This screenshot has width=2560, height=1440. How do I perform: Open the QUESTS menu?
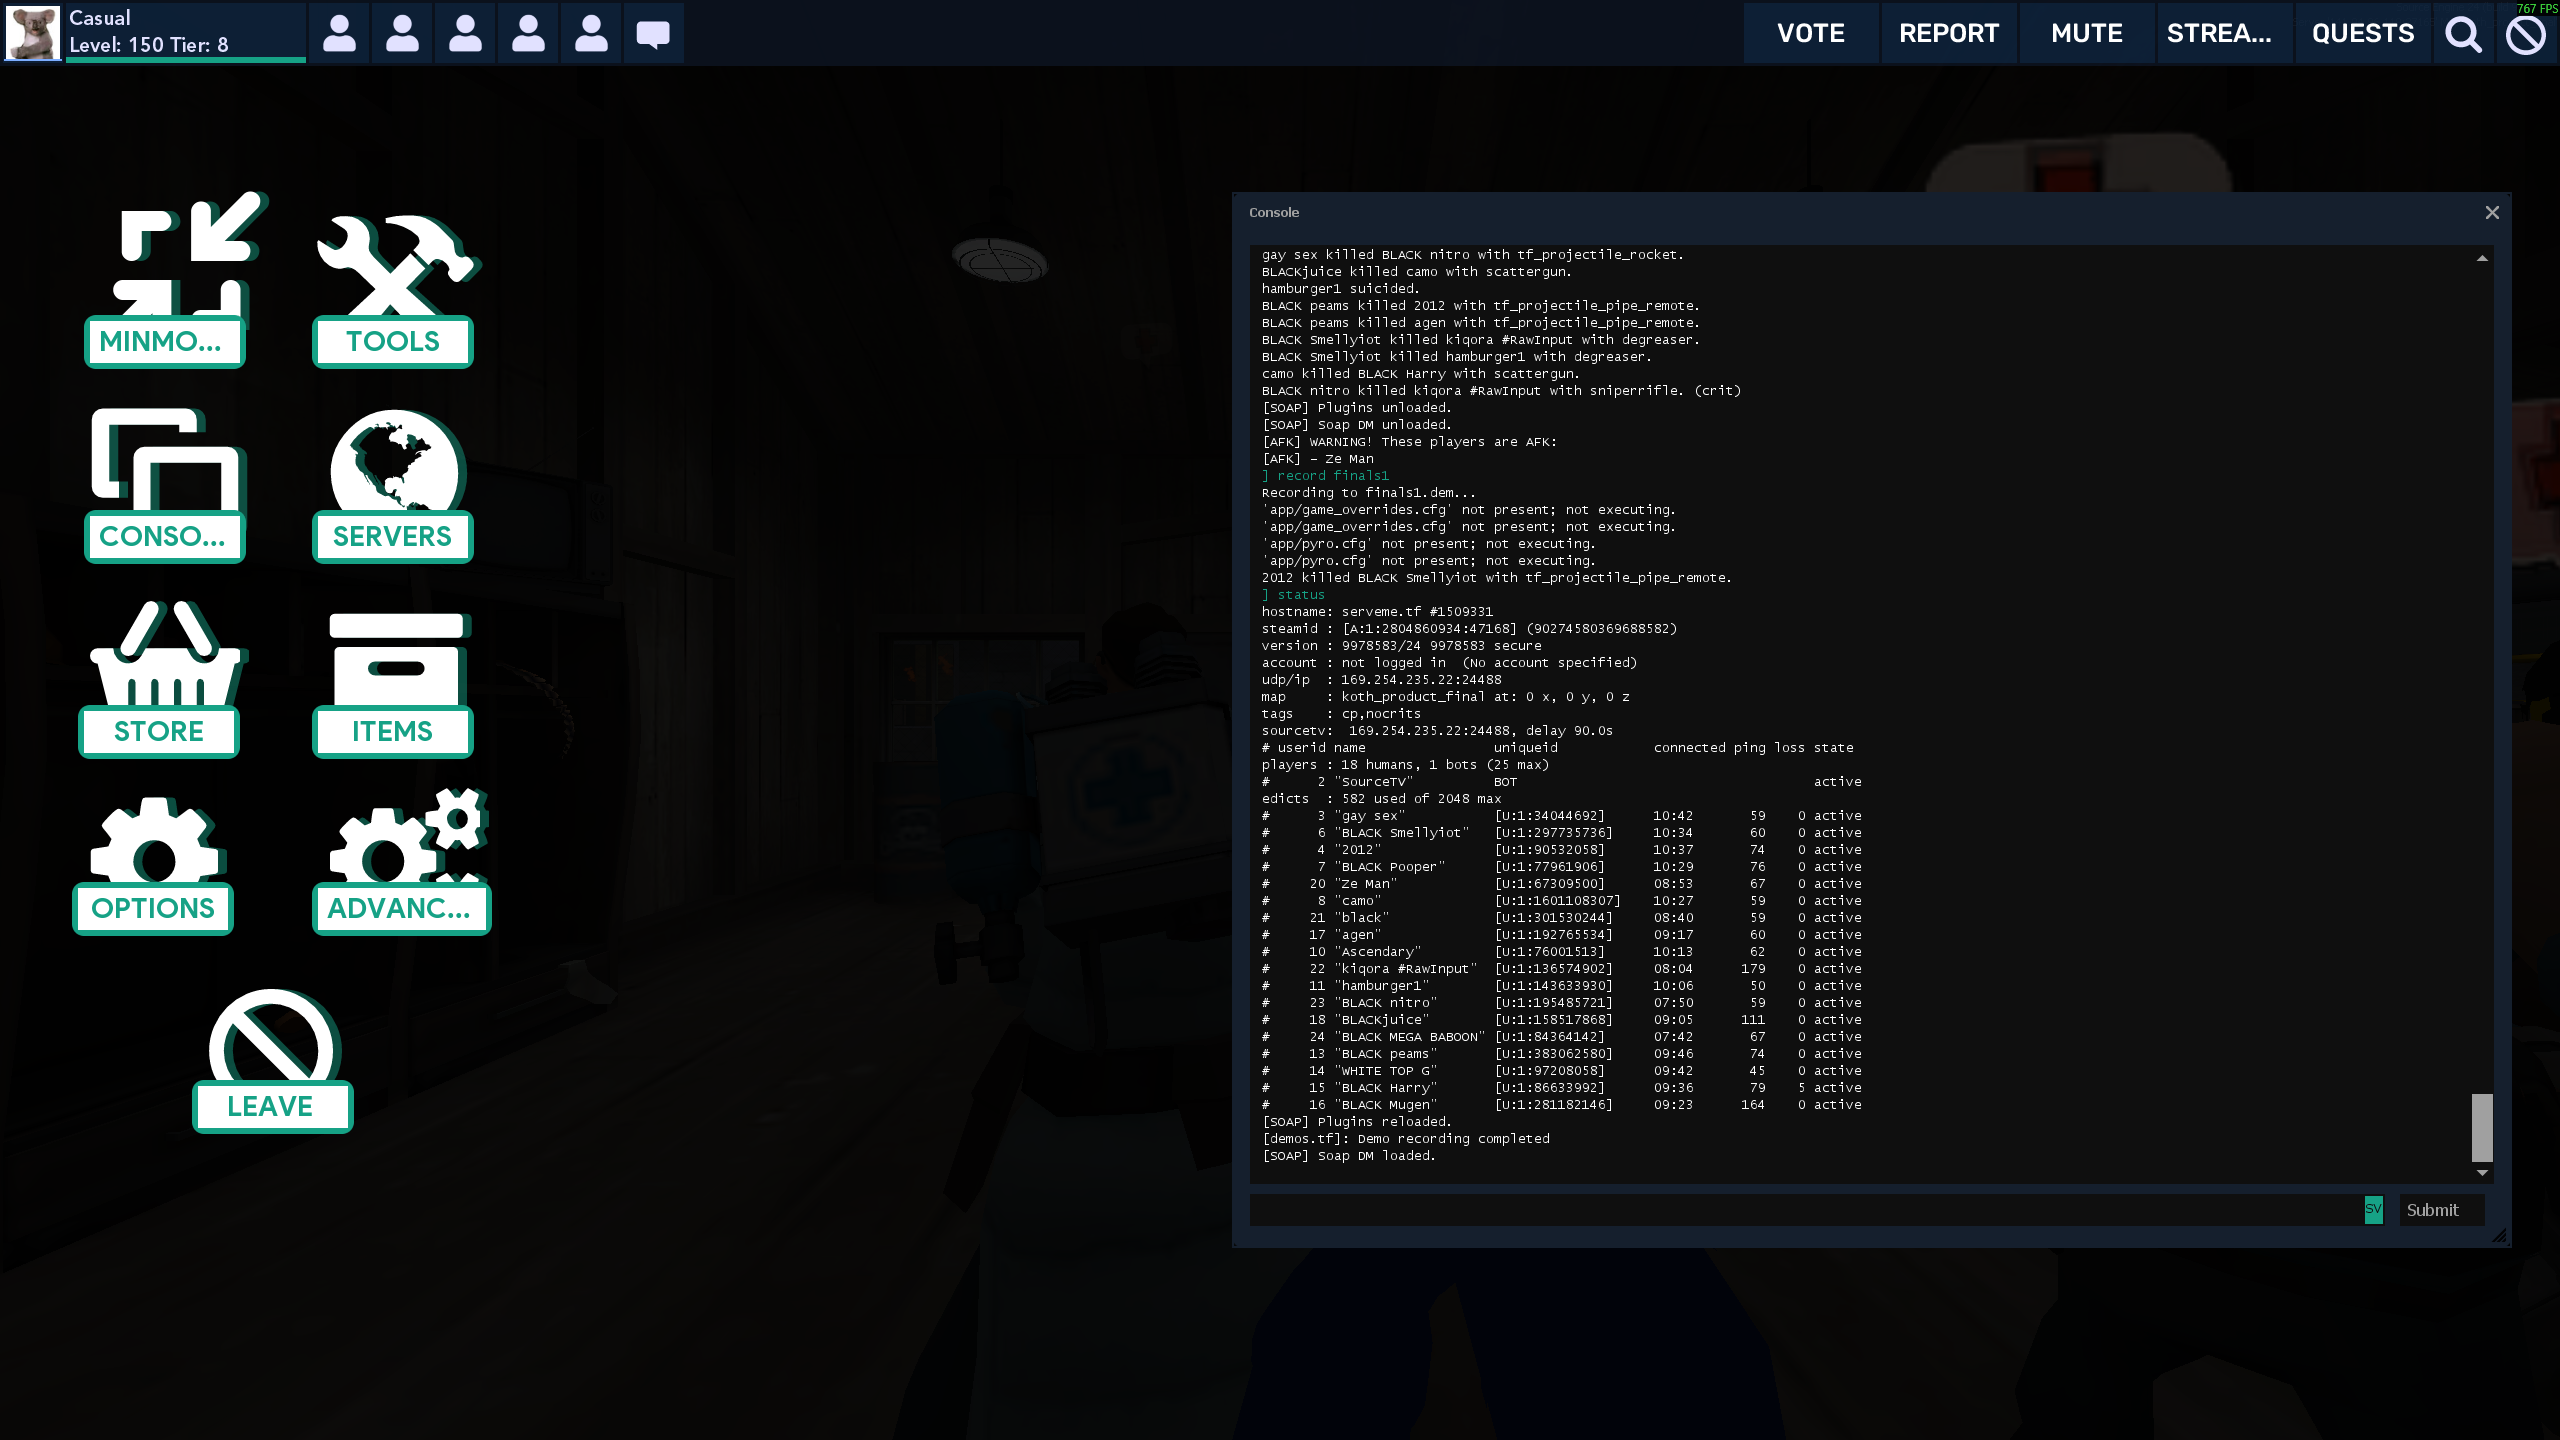tap(2362, 34)
